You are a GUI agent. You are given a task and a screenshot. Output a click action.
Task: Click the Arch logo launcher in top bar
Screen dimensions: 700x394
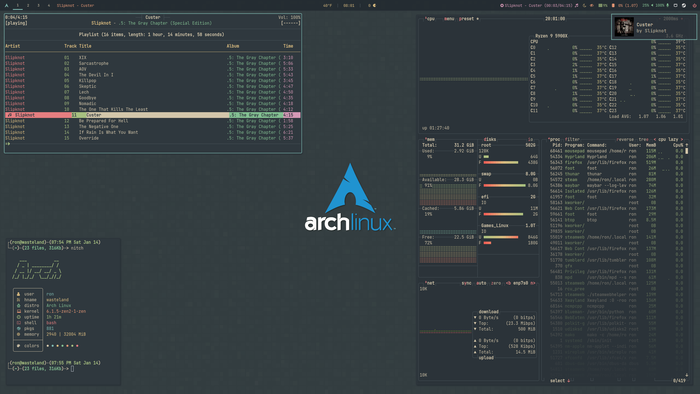click(6, 5)
